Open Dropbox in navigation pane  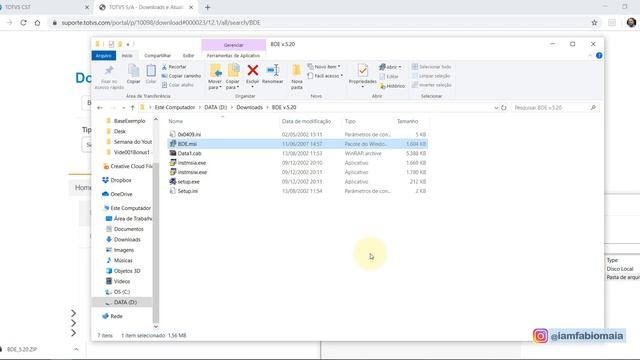point(121,180)
